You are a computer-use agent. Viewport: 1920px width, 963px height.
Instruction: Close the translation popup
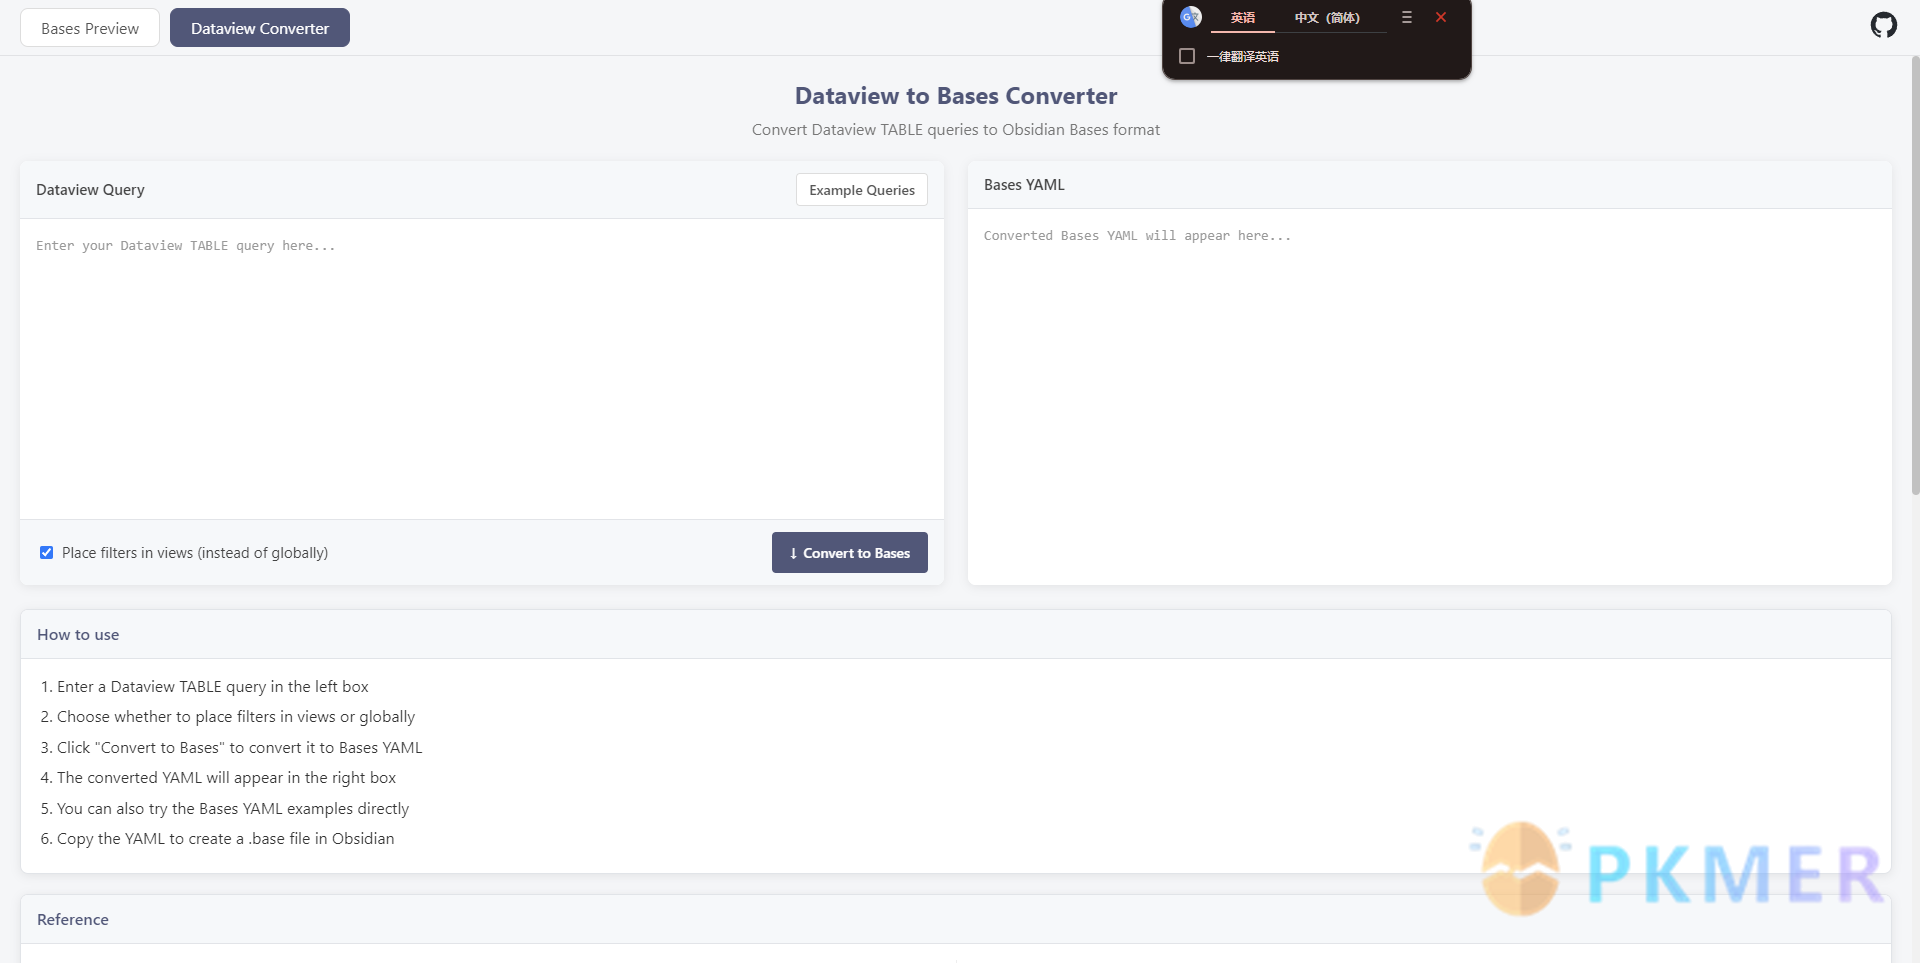point(1441,17)
